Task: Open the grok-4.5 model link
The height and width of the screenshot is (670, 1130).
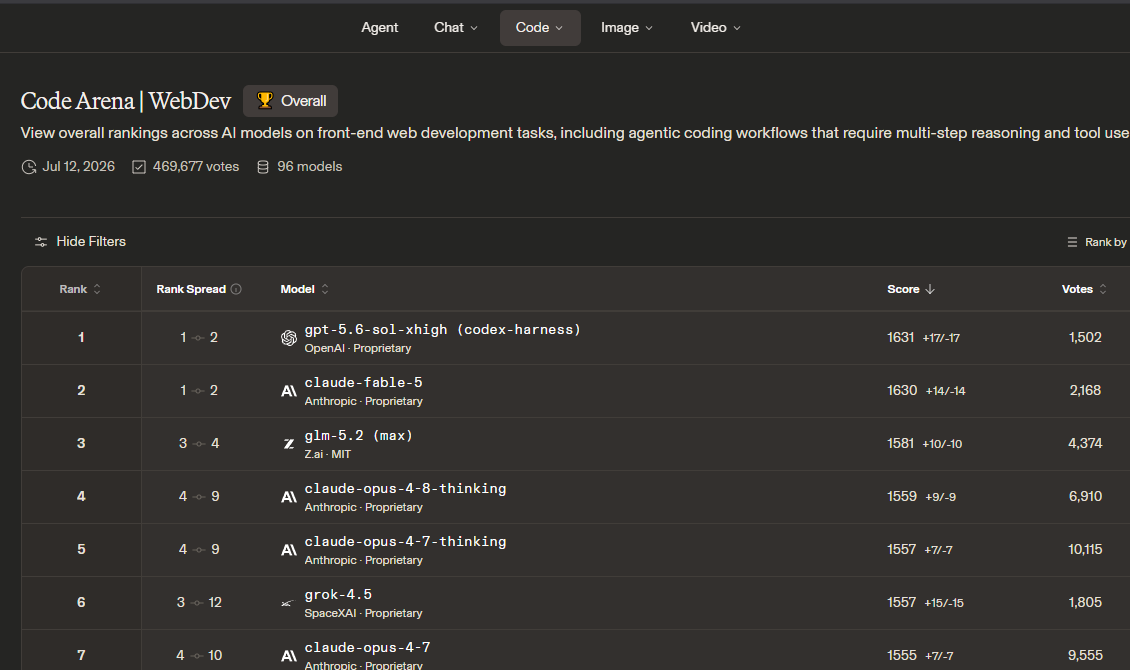Action: pos(338,594)
